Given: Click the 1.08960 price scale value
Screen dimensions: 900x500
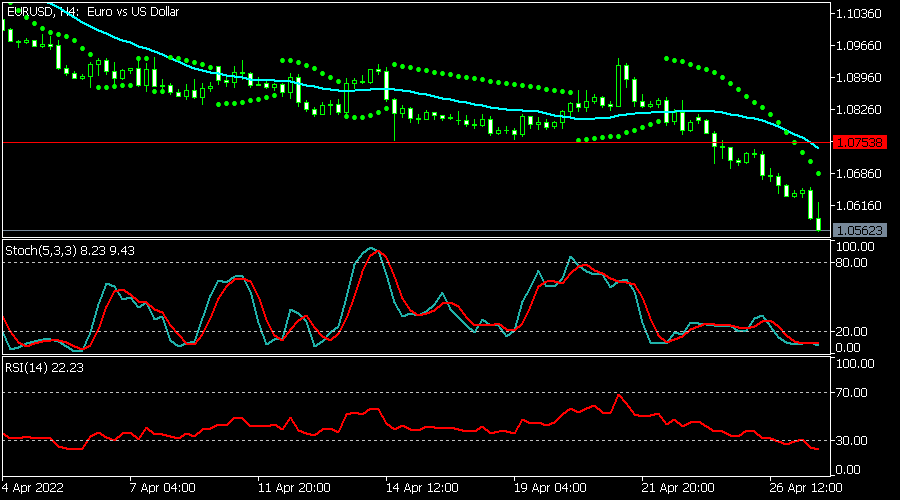Looking at the screenshot, I should 859,77.
